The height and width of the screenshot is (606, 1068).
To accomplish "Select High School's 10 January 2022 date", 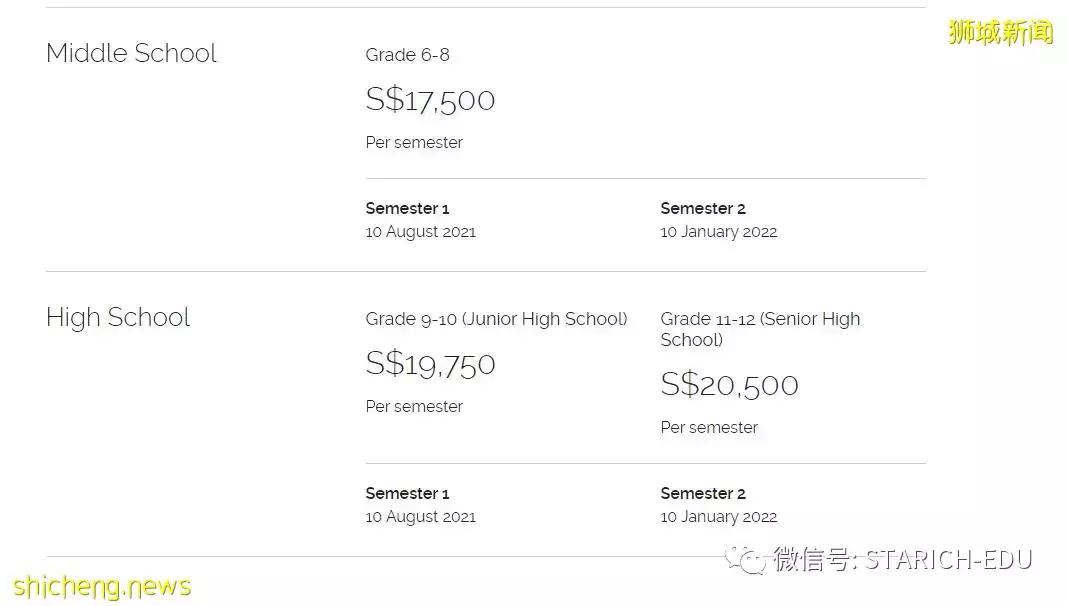I will [x=718, y=517].
